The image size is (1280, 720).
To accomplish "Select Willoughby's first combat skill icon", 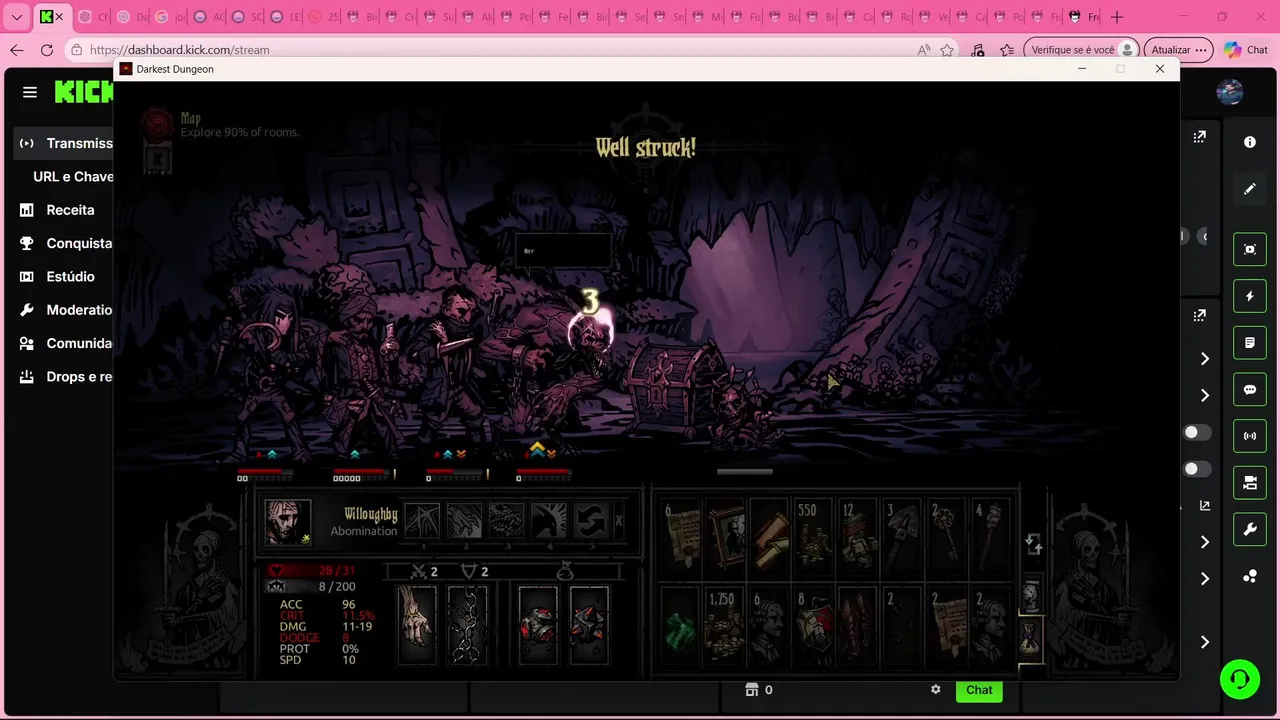I will (422, 521).
